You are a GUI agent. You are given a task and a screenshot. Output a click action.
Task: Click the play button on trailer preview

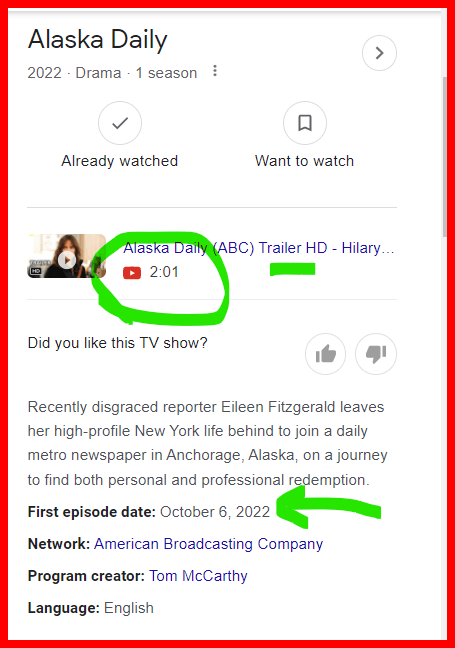pyautogui.click(x=67, y=260)
